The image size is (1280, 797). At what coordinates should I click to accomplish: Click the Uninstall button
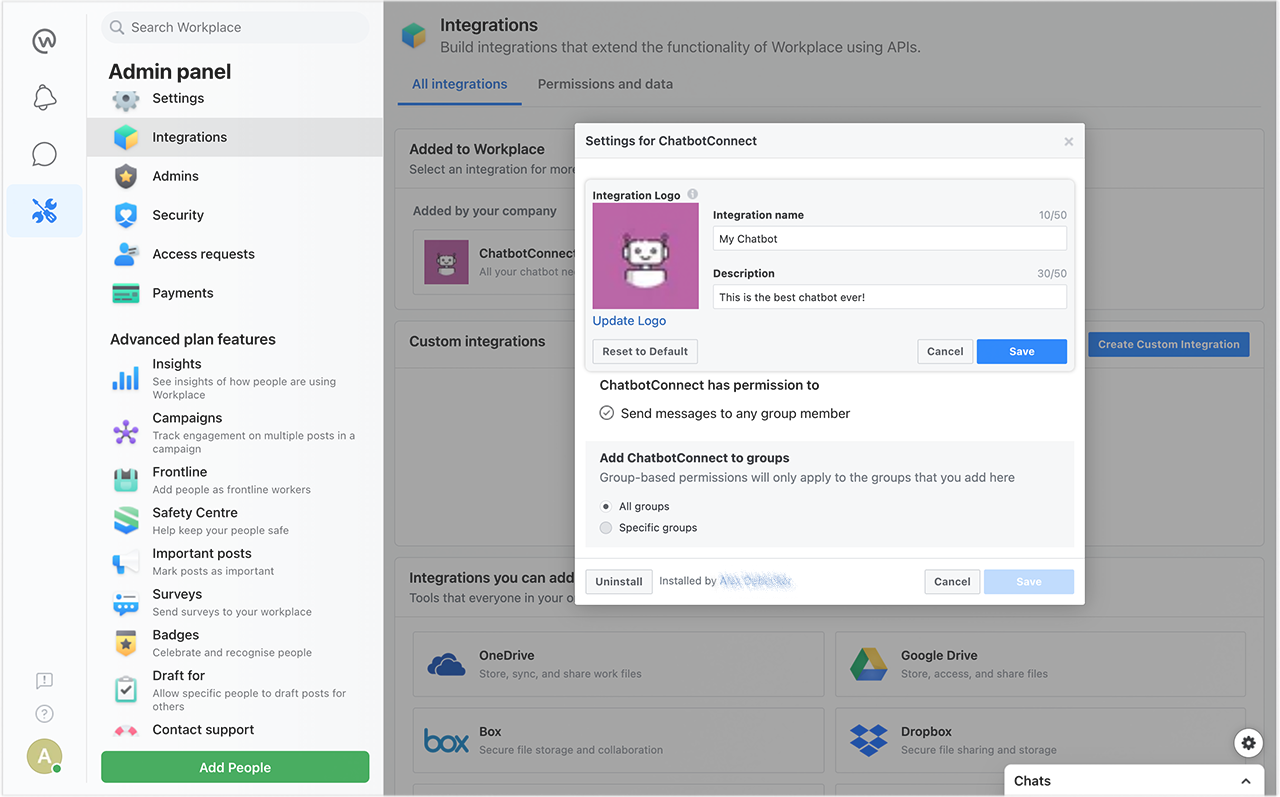[619, 582]
